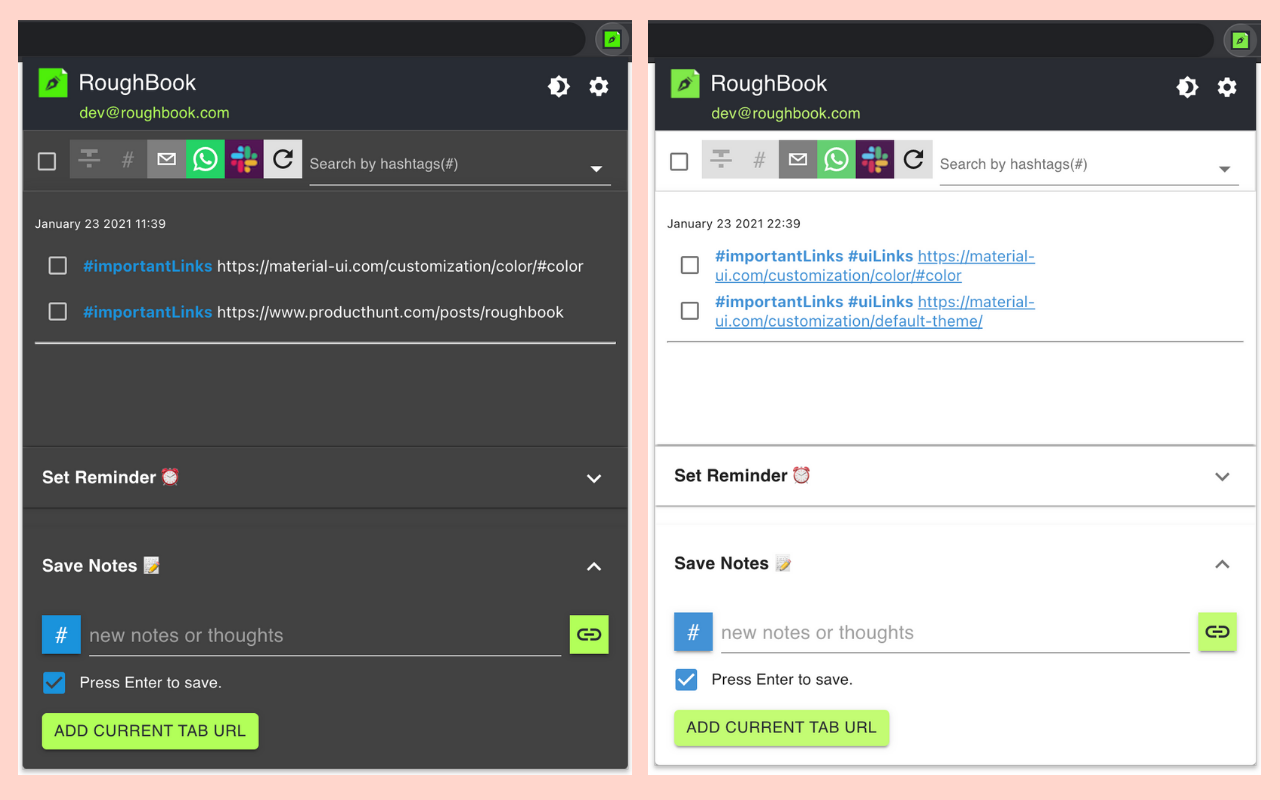Collapse Save Notes chevron in light panel
This screenshot has height=800, width=1280.
click(1222, 564)
